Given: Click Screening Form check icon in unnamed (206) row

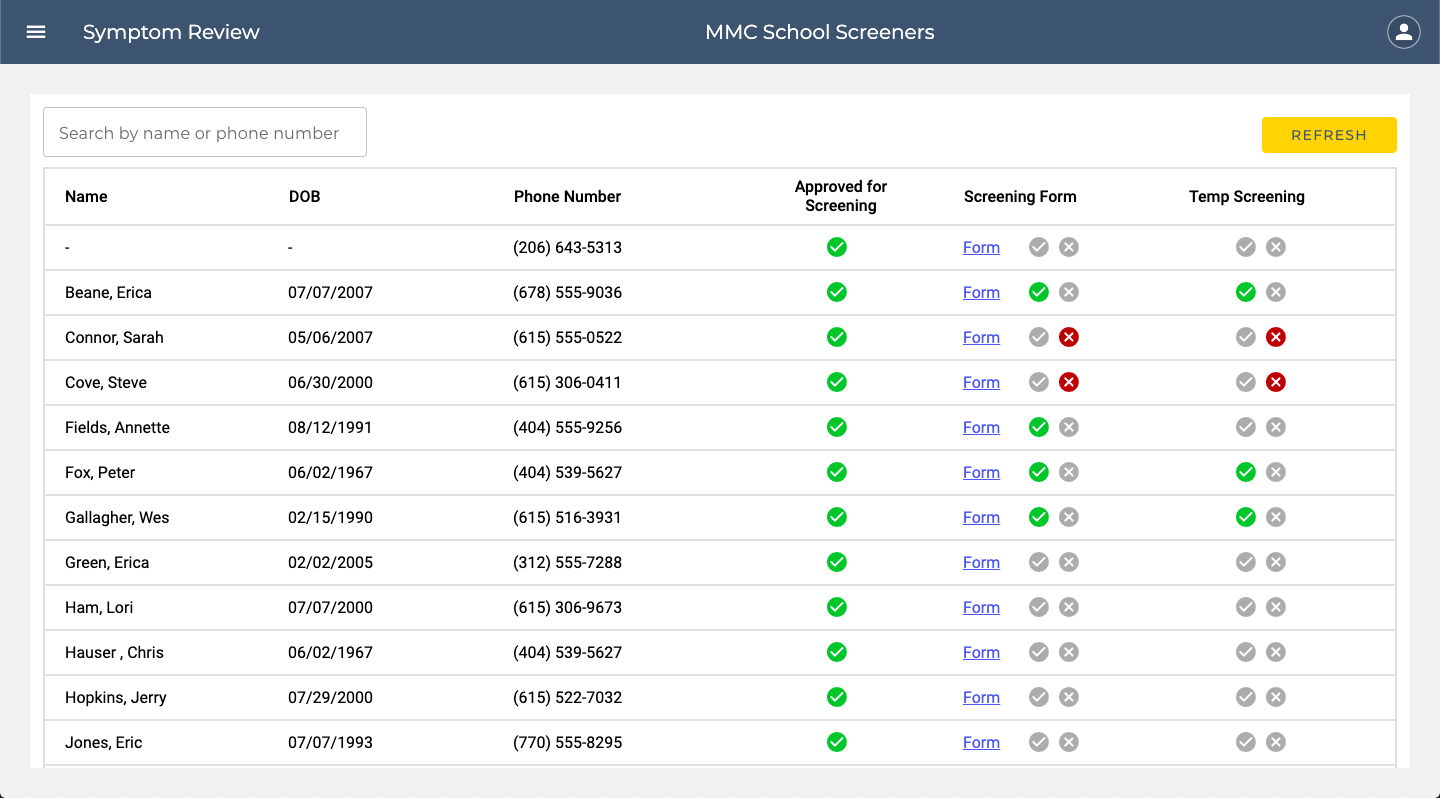Looking at the screenshot, I should (x=1039, y=247).
